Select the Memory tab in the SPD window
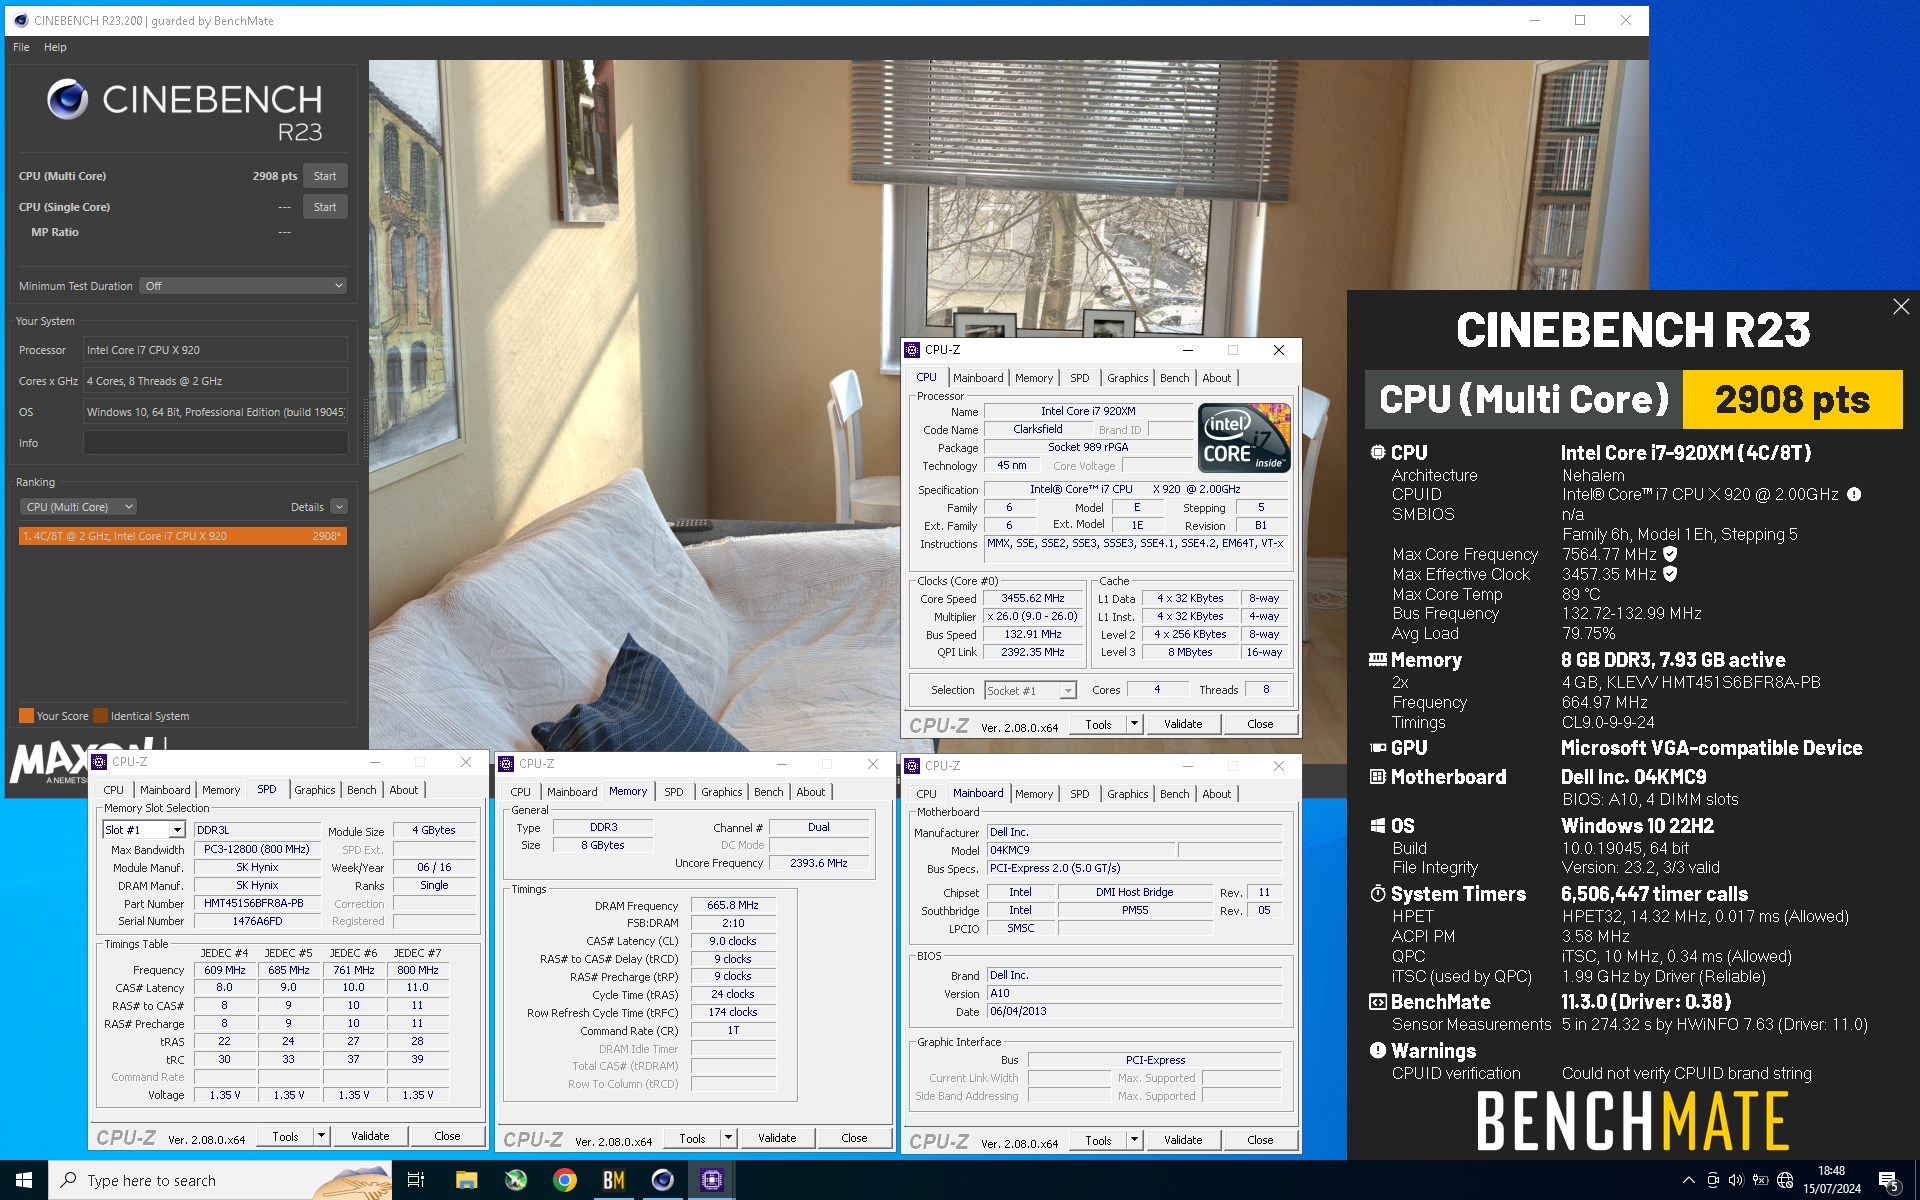The height and width of the screenshot is (1200, 1920). point(221,790)
